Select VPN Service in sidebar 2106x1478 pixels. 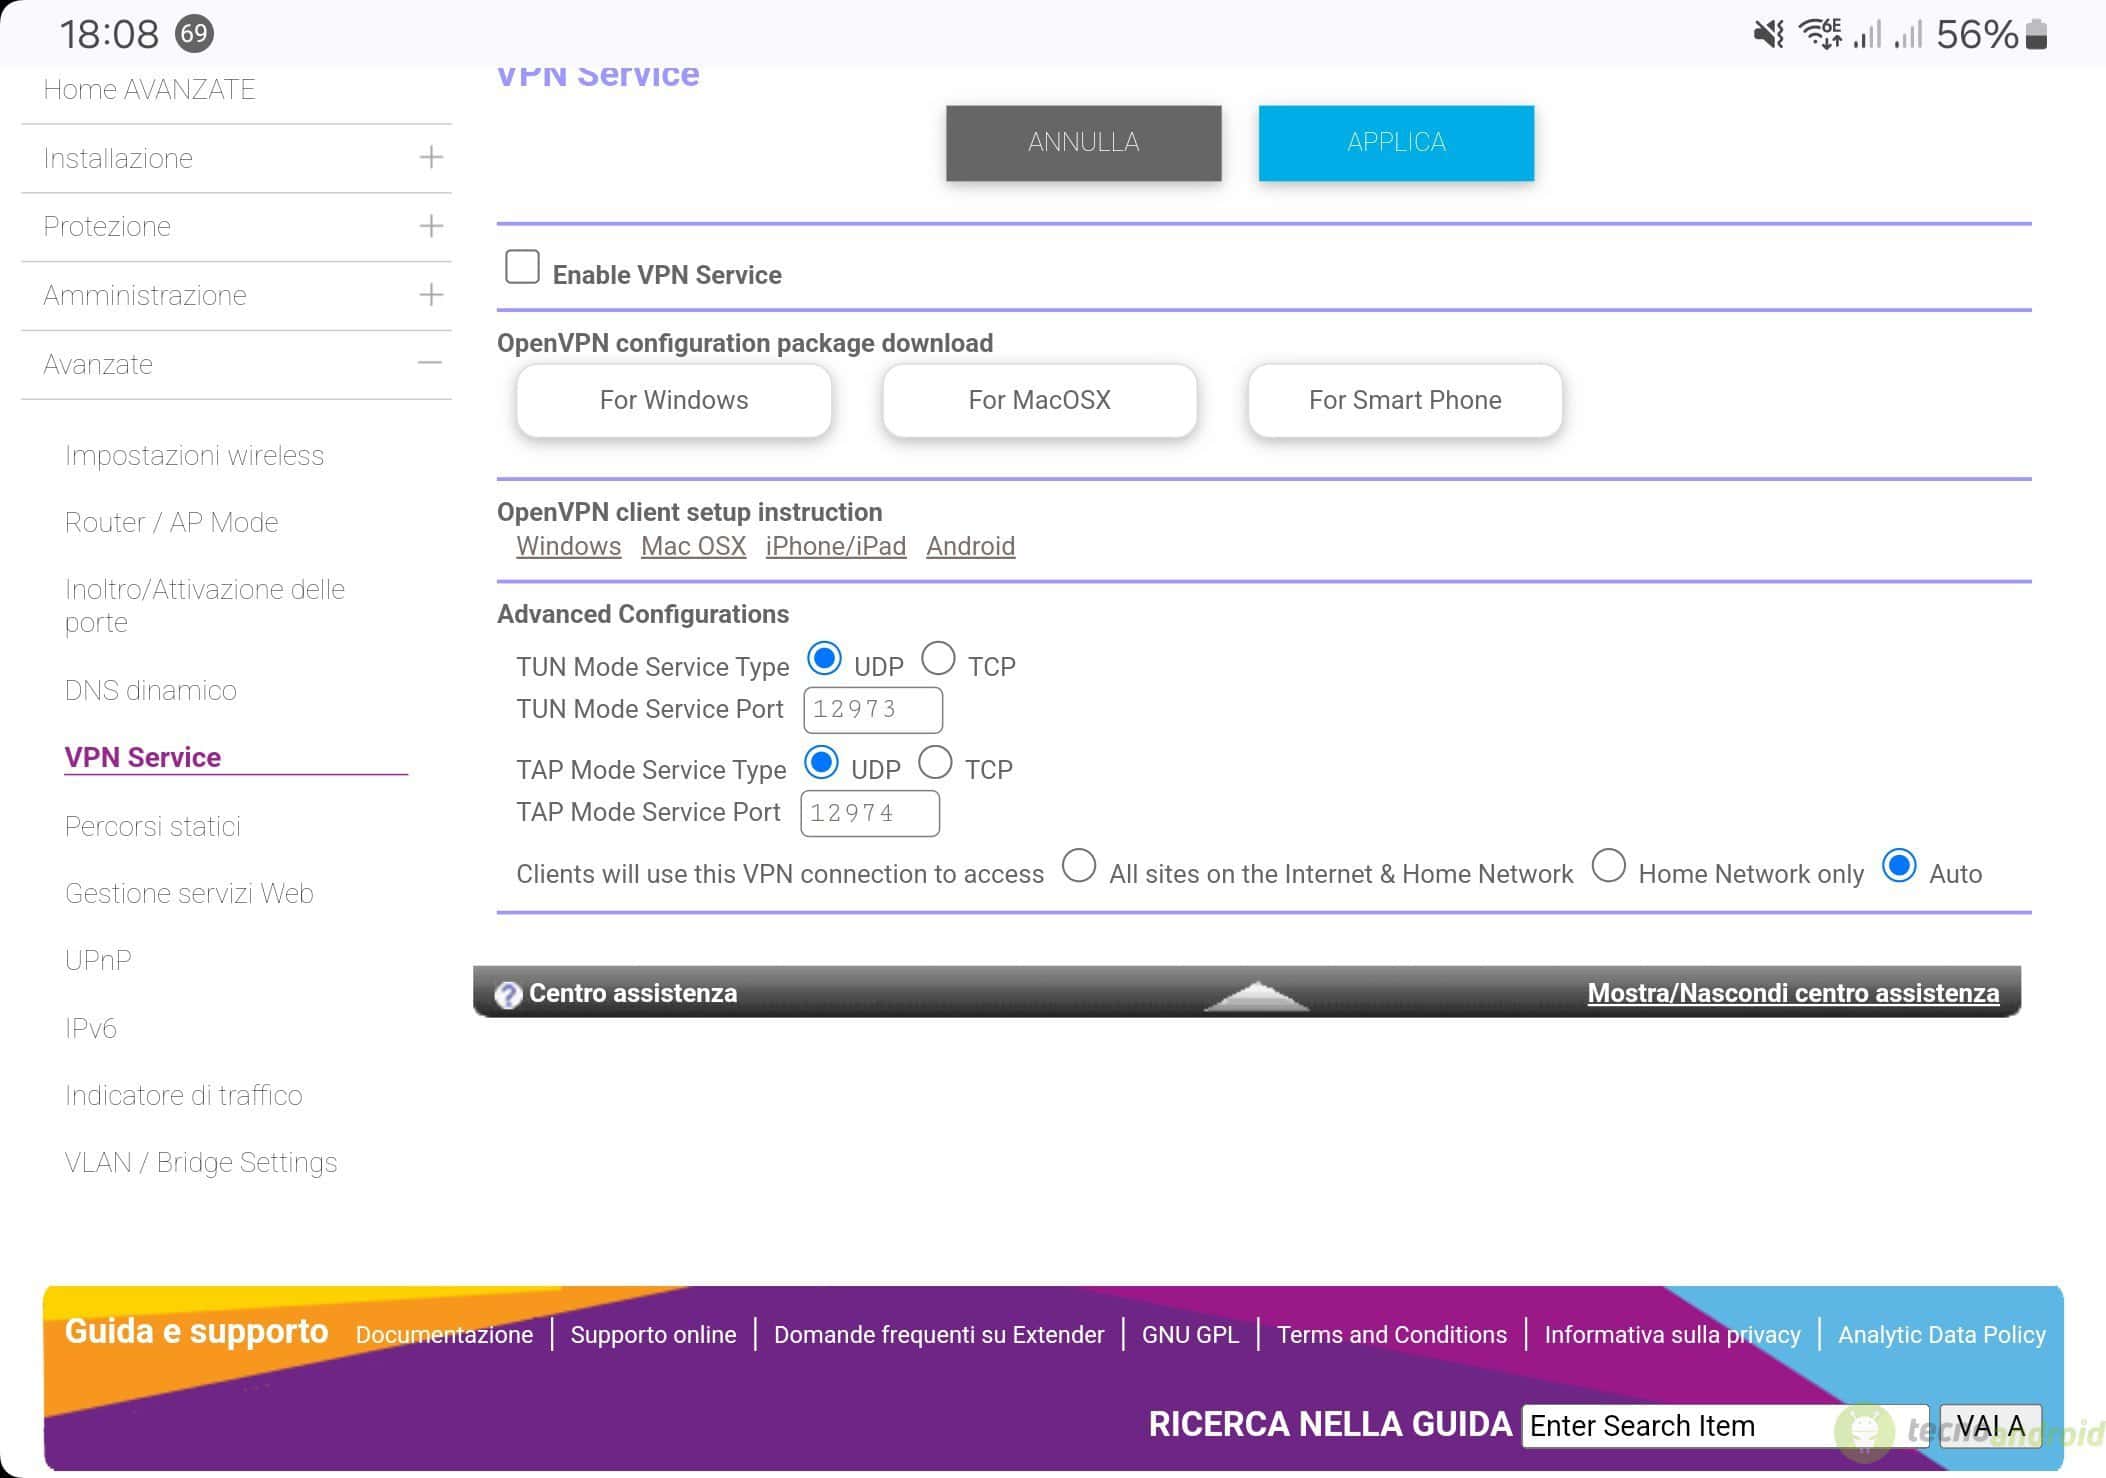coord(142,758)
